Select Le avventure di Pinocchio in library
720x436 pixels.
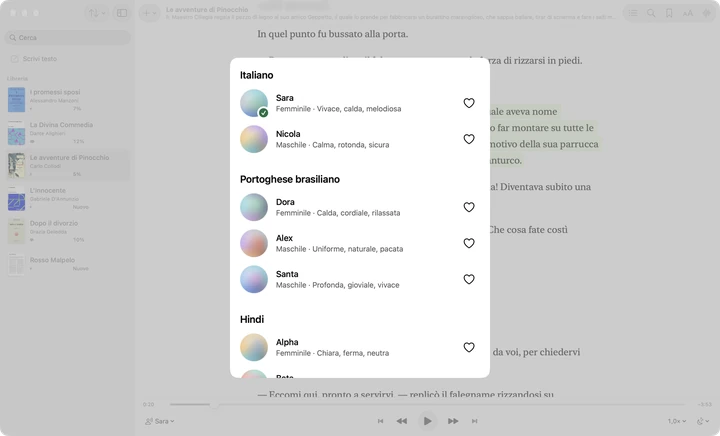[x=68, y=165]
